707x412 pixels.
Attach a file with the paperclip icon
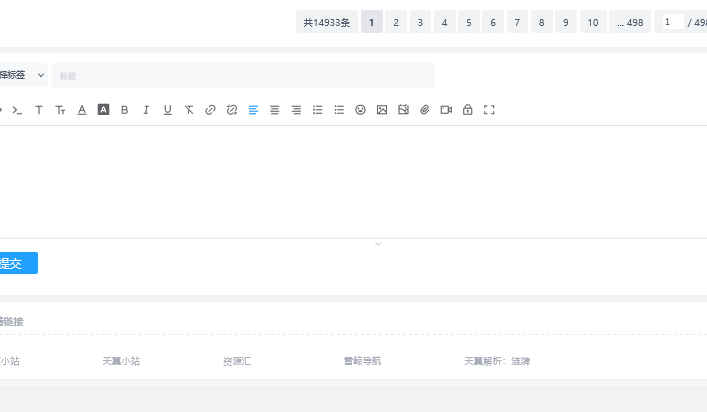click(x=424, y=110)
